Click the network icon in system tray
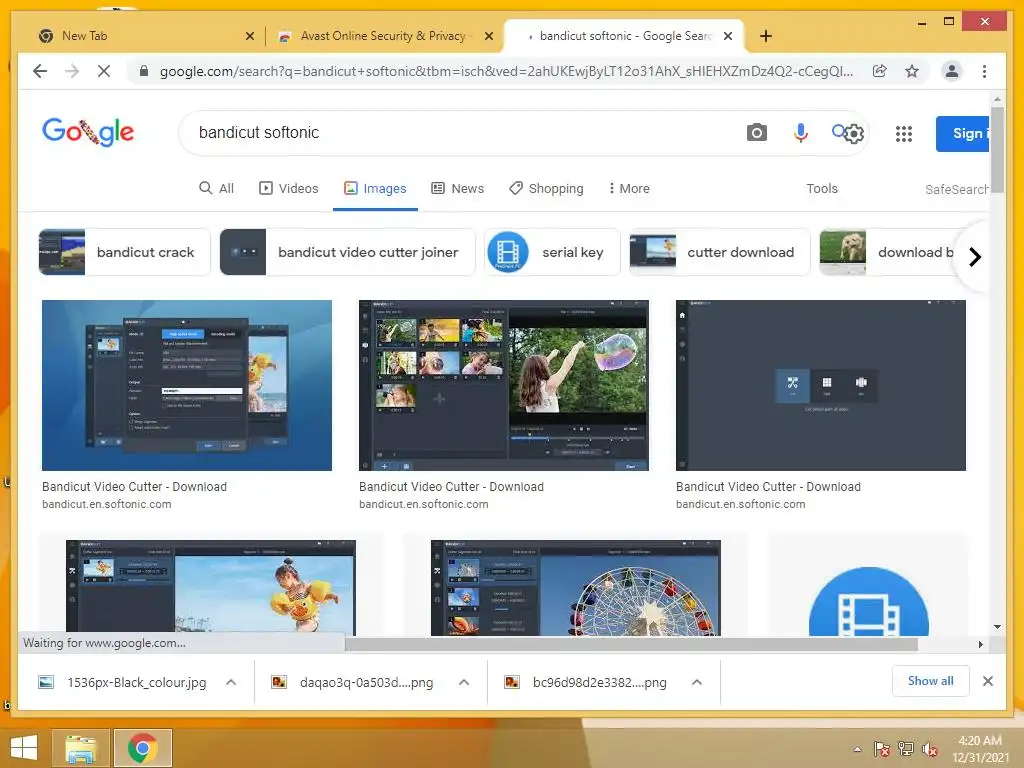The image size is (1024, 768). (x=905, y=749)
